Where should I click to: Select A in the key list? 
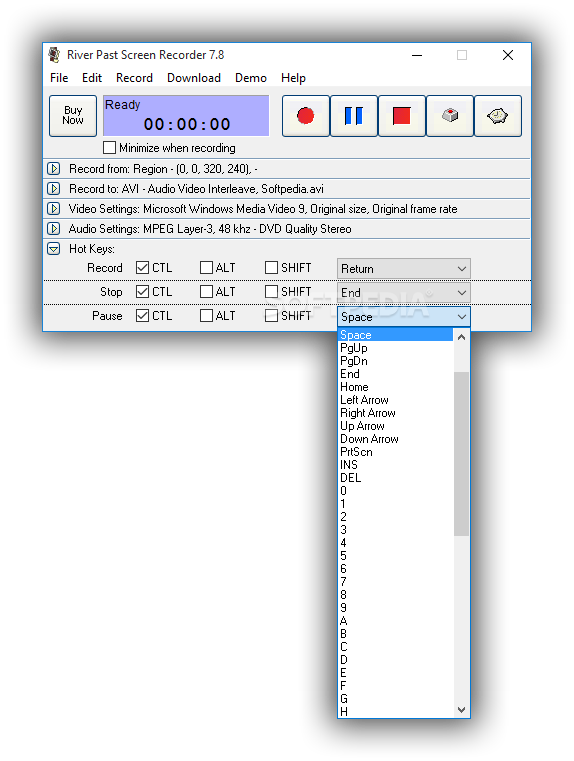click(x=395, y=621)
